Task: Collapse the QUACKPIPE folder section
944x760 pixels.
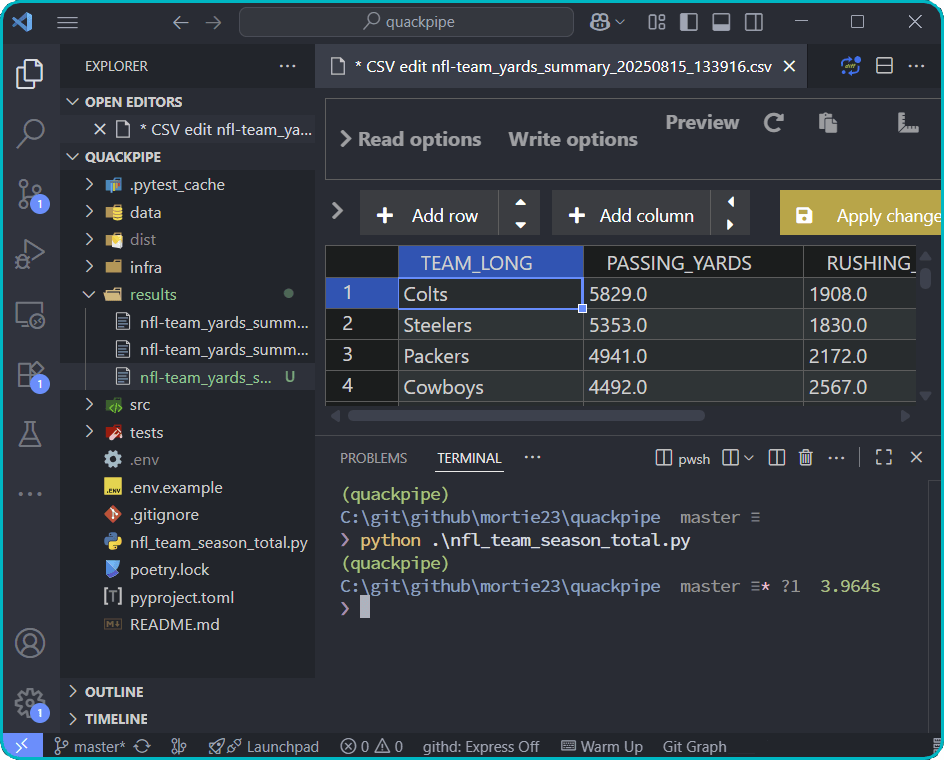Action: [188, 157]
